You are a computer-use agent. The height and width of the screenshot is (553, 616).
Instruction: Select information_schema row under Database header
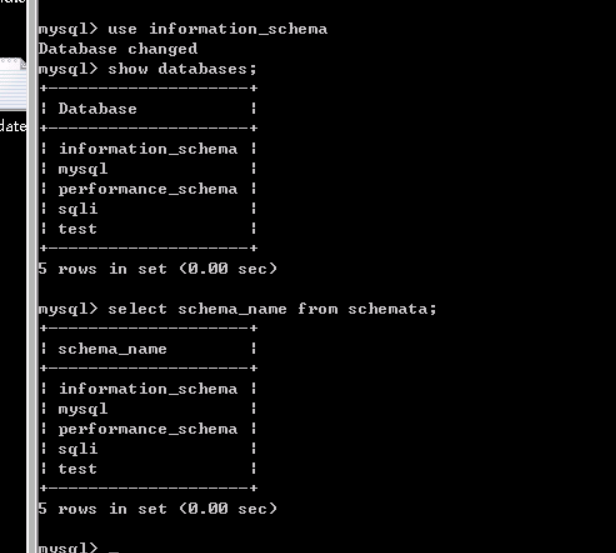pyautogui.click(x=148, y=149)
